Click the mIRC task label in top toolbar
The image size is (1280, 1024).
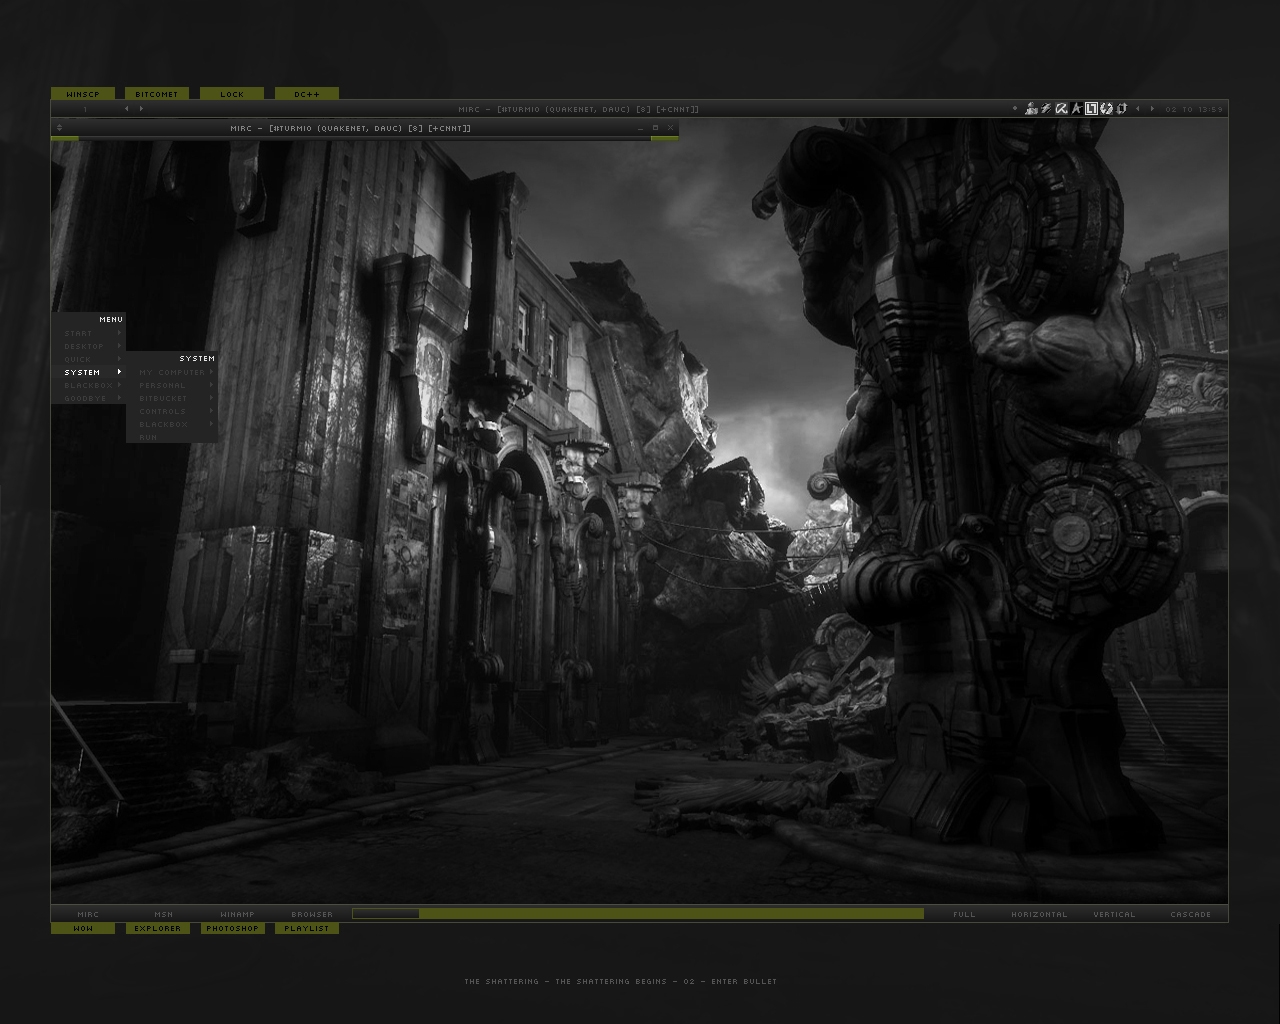click(x=578, y=109)
